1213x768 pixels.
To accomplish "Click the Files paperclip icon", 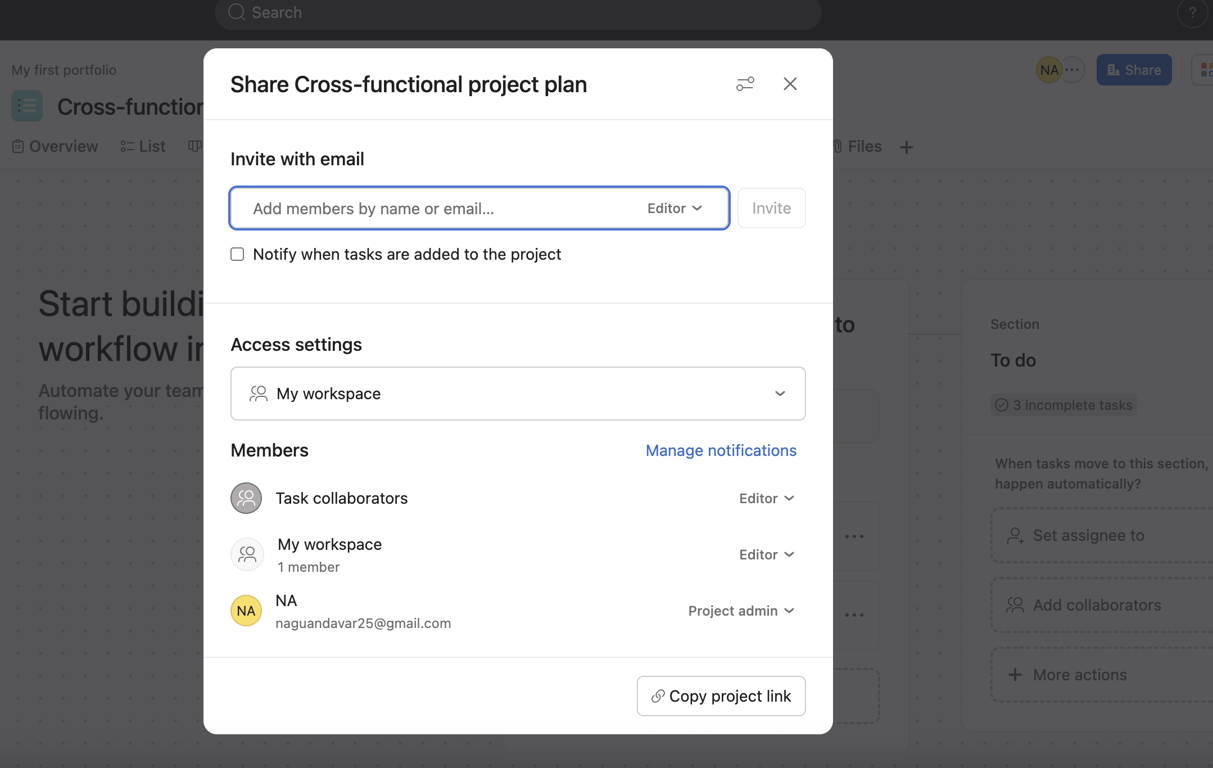I will 838,146.
